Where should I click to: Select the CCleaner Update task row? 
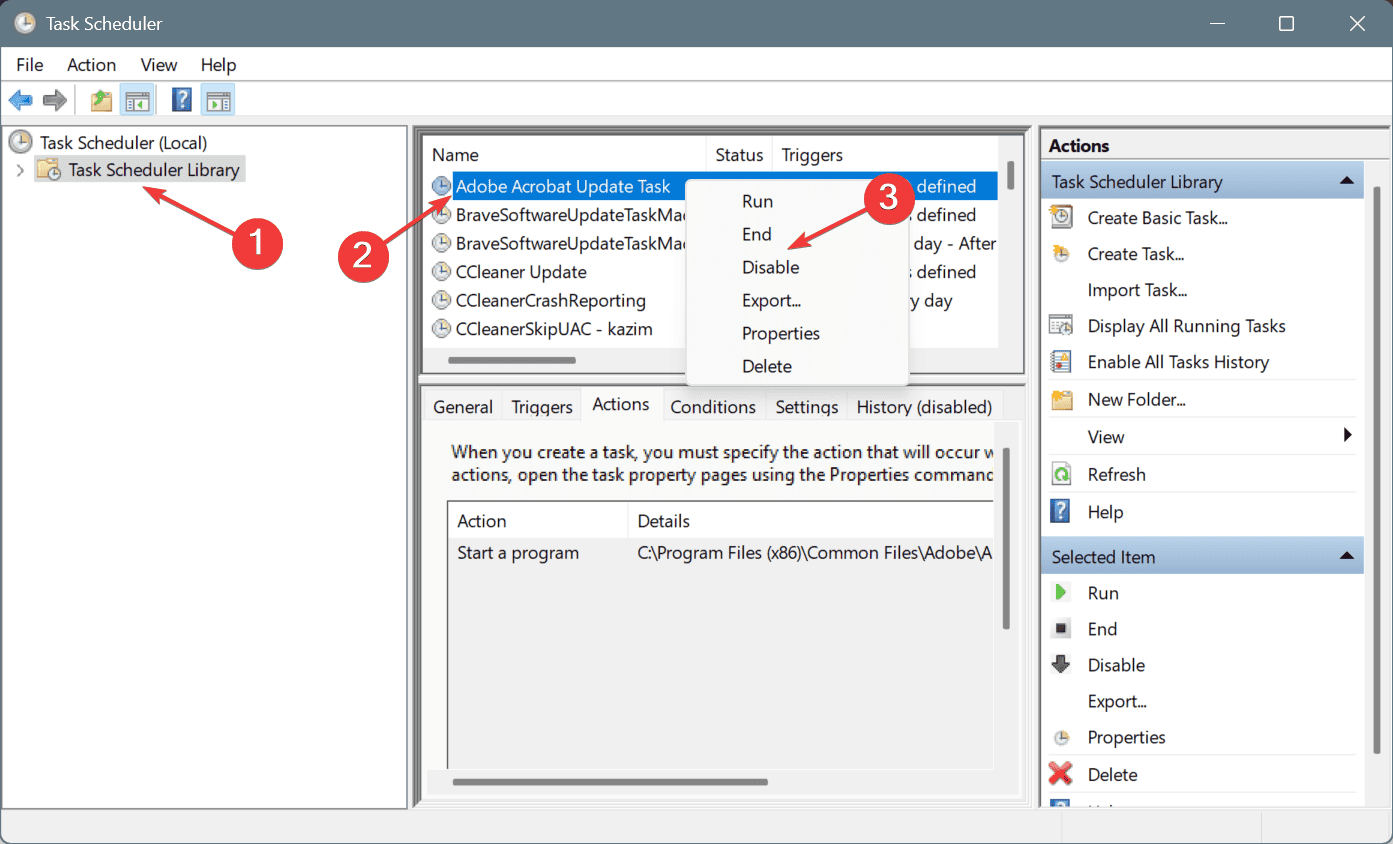point(521,272)
